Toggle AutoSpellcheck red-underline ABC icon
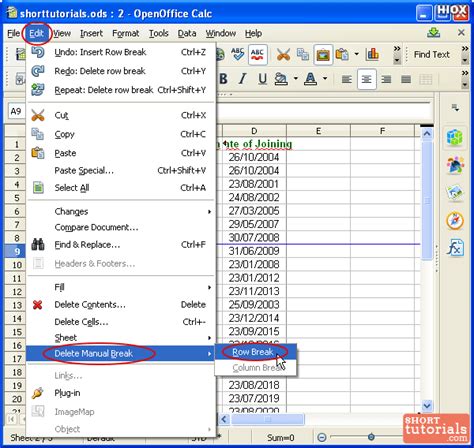 tap(257, 55)
